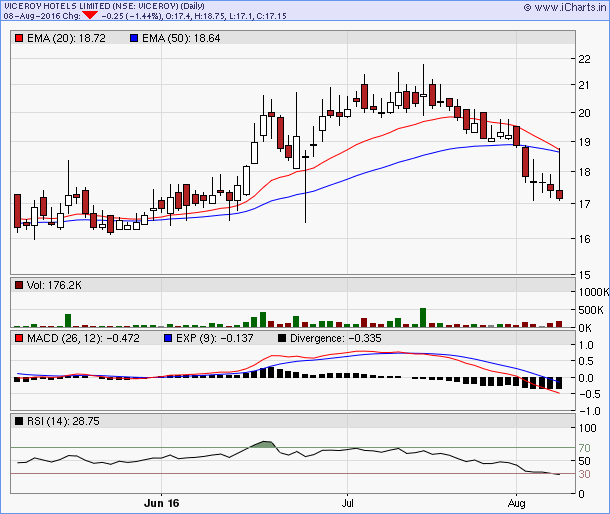Click the 19 price axis label
Image resolution: width=610 pixels, height=514 pixels.
(x=584, y=142)
